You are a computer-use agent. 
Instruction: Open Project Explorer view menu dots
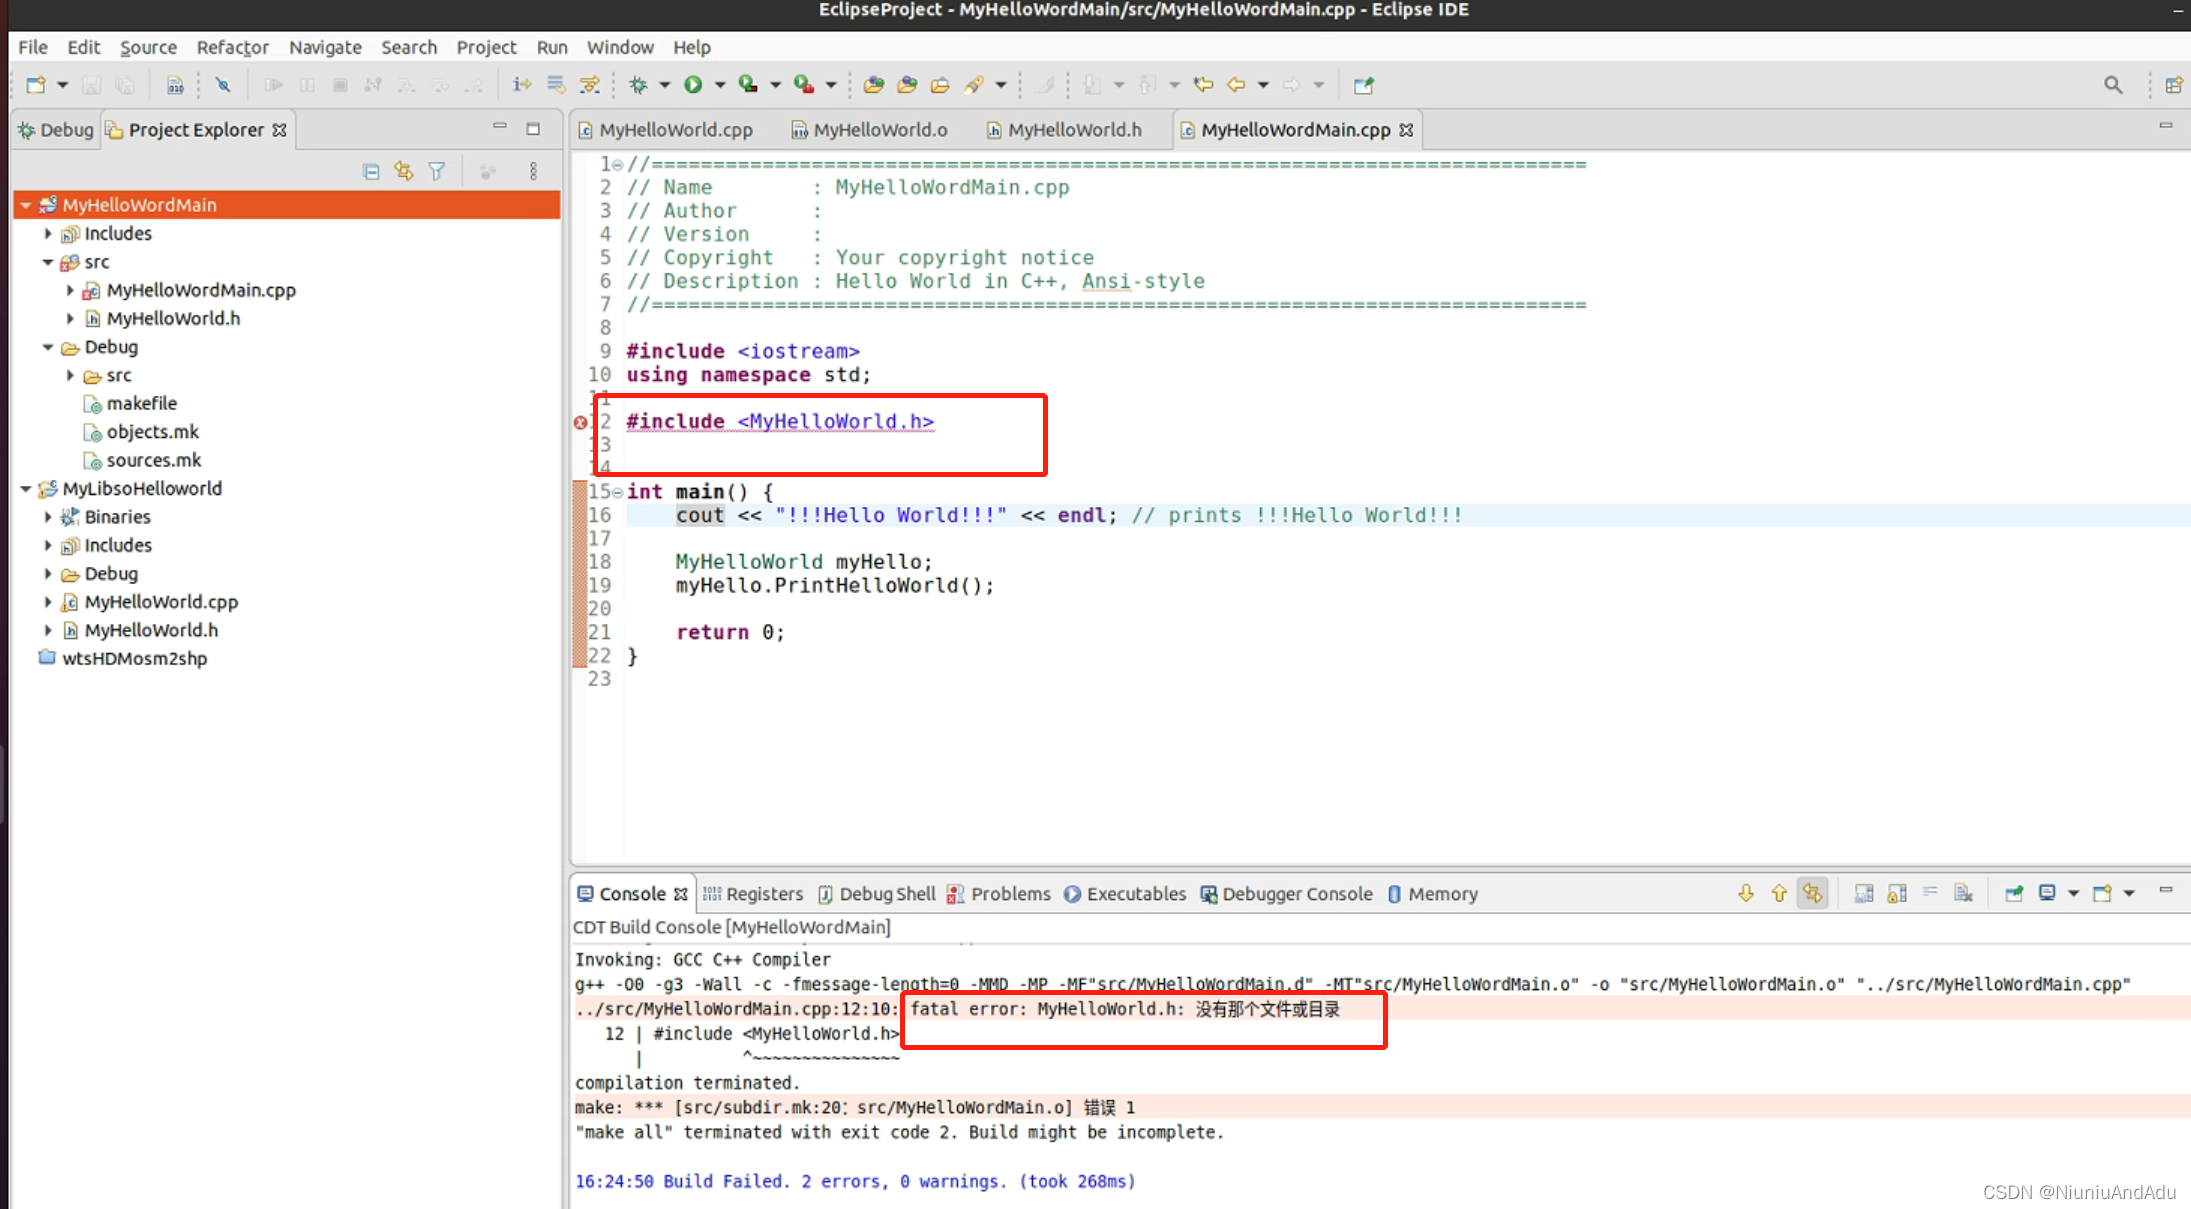pyautogui.click(x=533, y=172)
